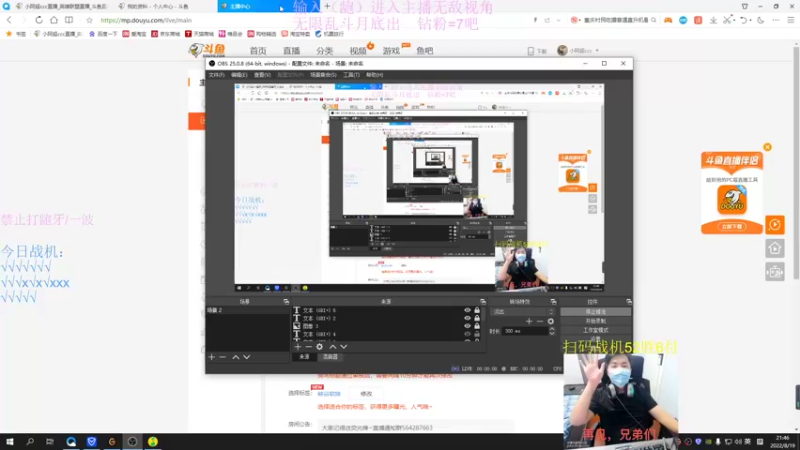Remove the scene with the minus icon in the OBS scenes panel
This screenshot has height=450, width=800.
(x=222, y=357)
